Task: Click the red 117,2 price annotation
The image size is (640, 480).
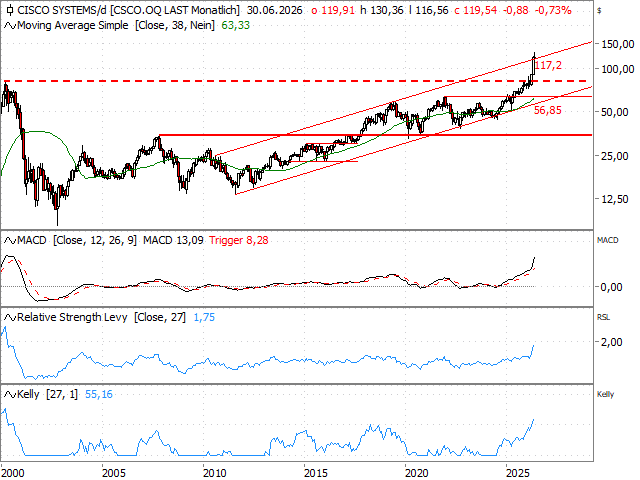Action: [x=548, y=65]
